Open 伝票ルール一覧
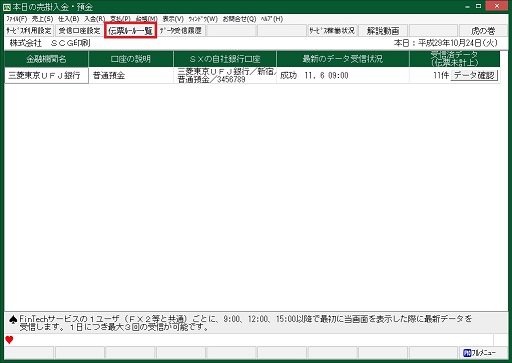Image resolution: width=512 pixels, height=363 pixels. [130, 31]
